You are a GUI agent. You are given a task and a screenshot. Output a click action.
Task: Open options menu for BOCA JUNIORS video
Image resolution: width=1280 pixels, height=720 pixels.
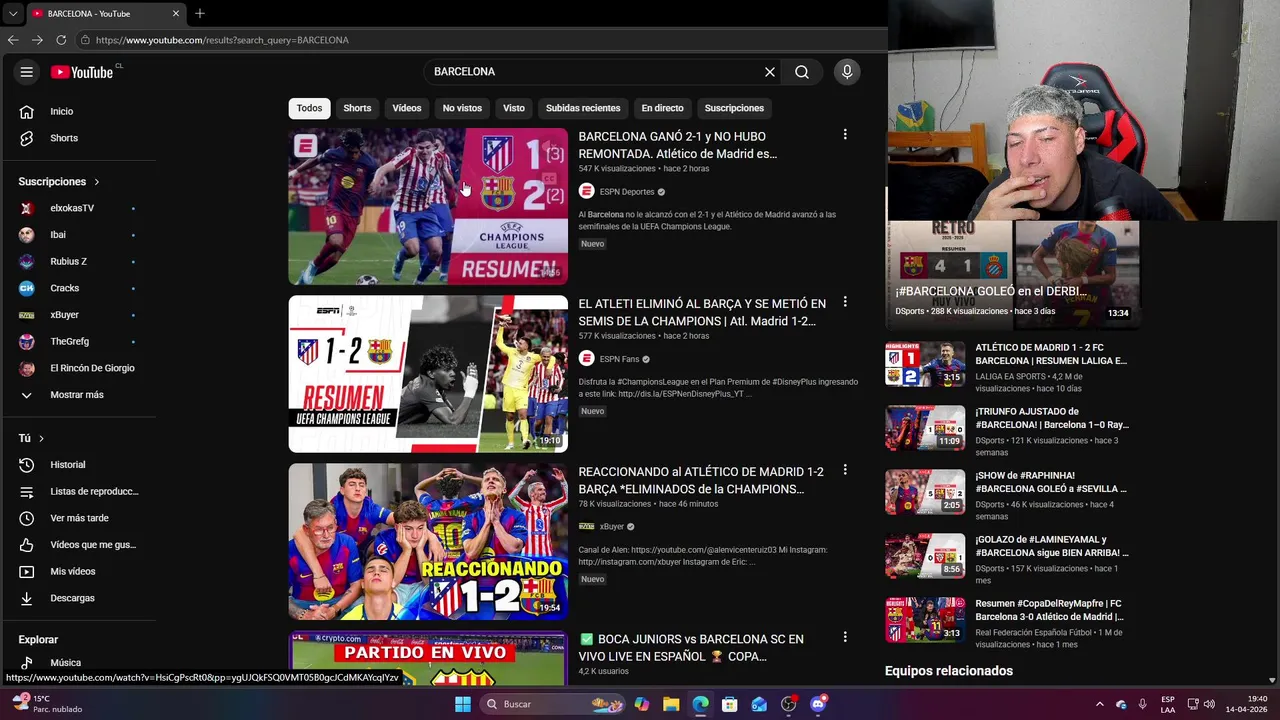[x=845, y=637]
